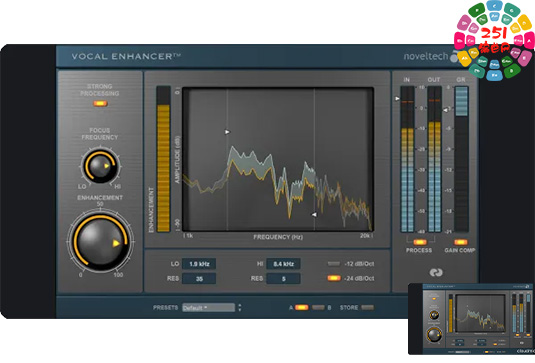The width and height of the screenshot is (535, 363).
Task: Click the HI frequency marker triangle in the spectrum
Action: click(x=314, y=214)
